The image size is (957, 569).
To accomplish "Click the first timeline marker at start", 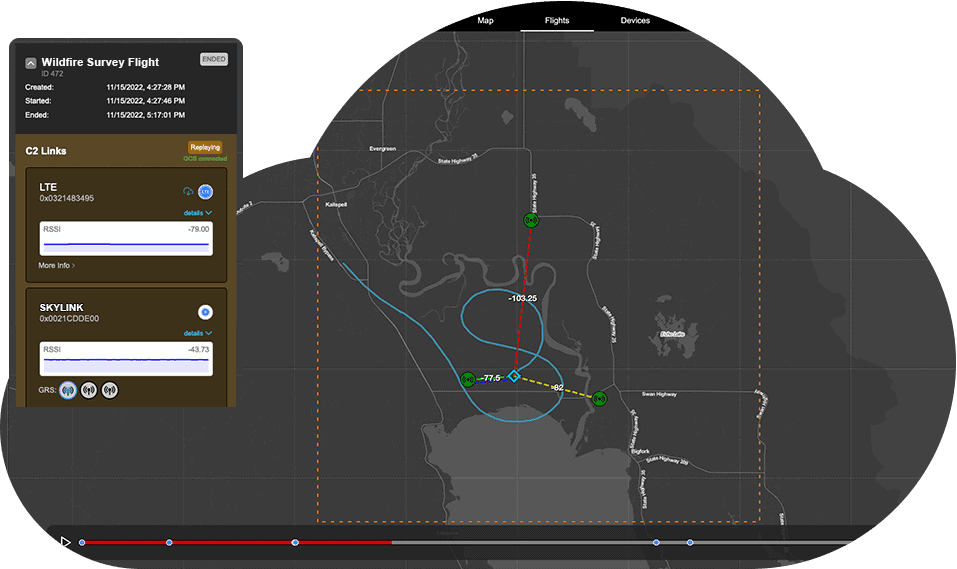I will pyautogui.click(x=82, y=542).
